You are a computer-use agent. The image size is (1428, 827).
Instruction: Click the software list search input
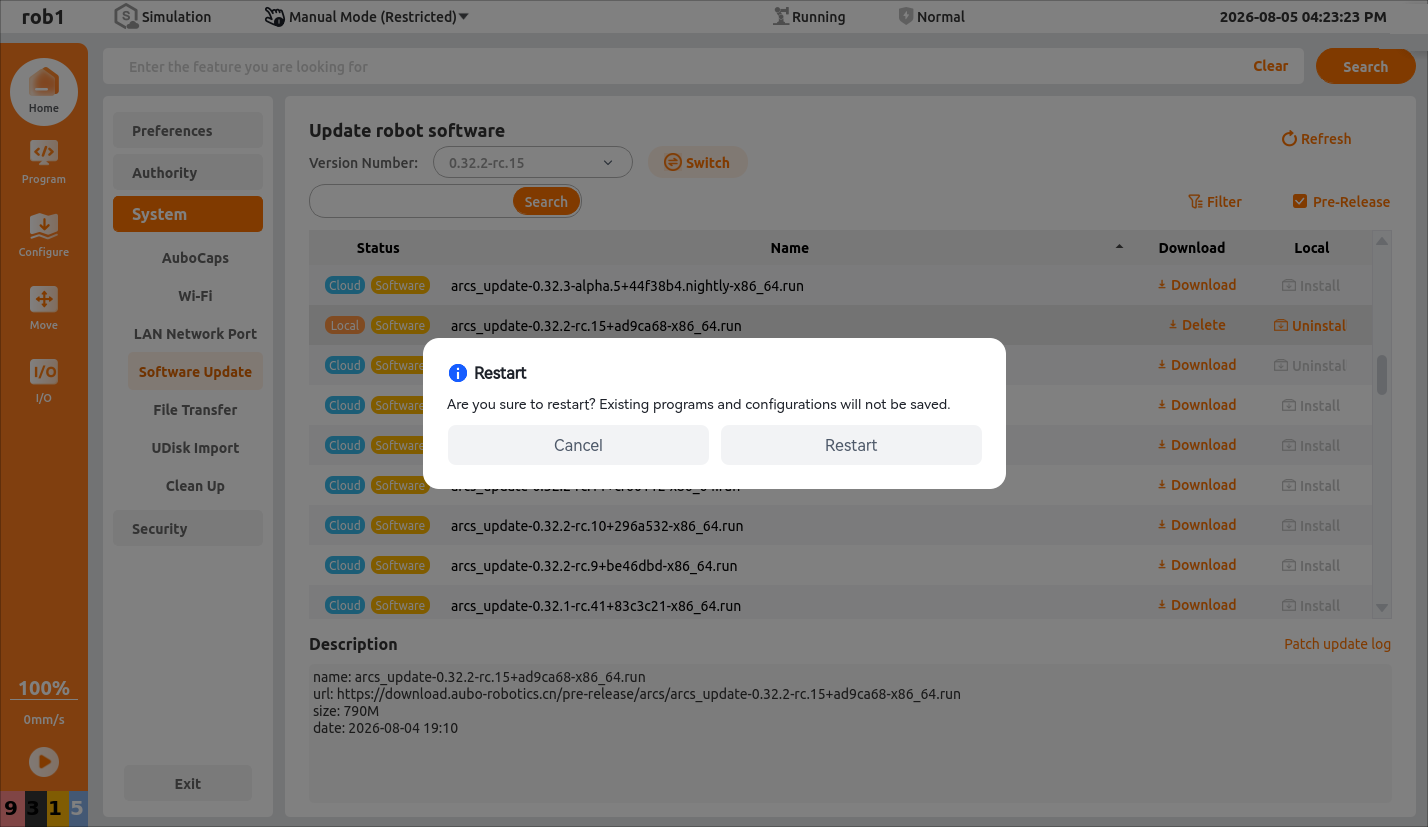[411, 201]
